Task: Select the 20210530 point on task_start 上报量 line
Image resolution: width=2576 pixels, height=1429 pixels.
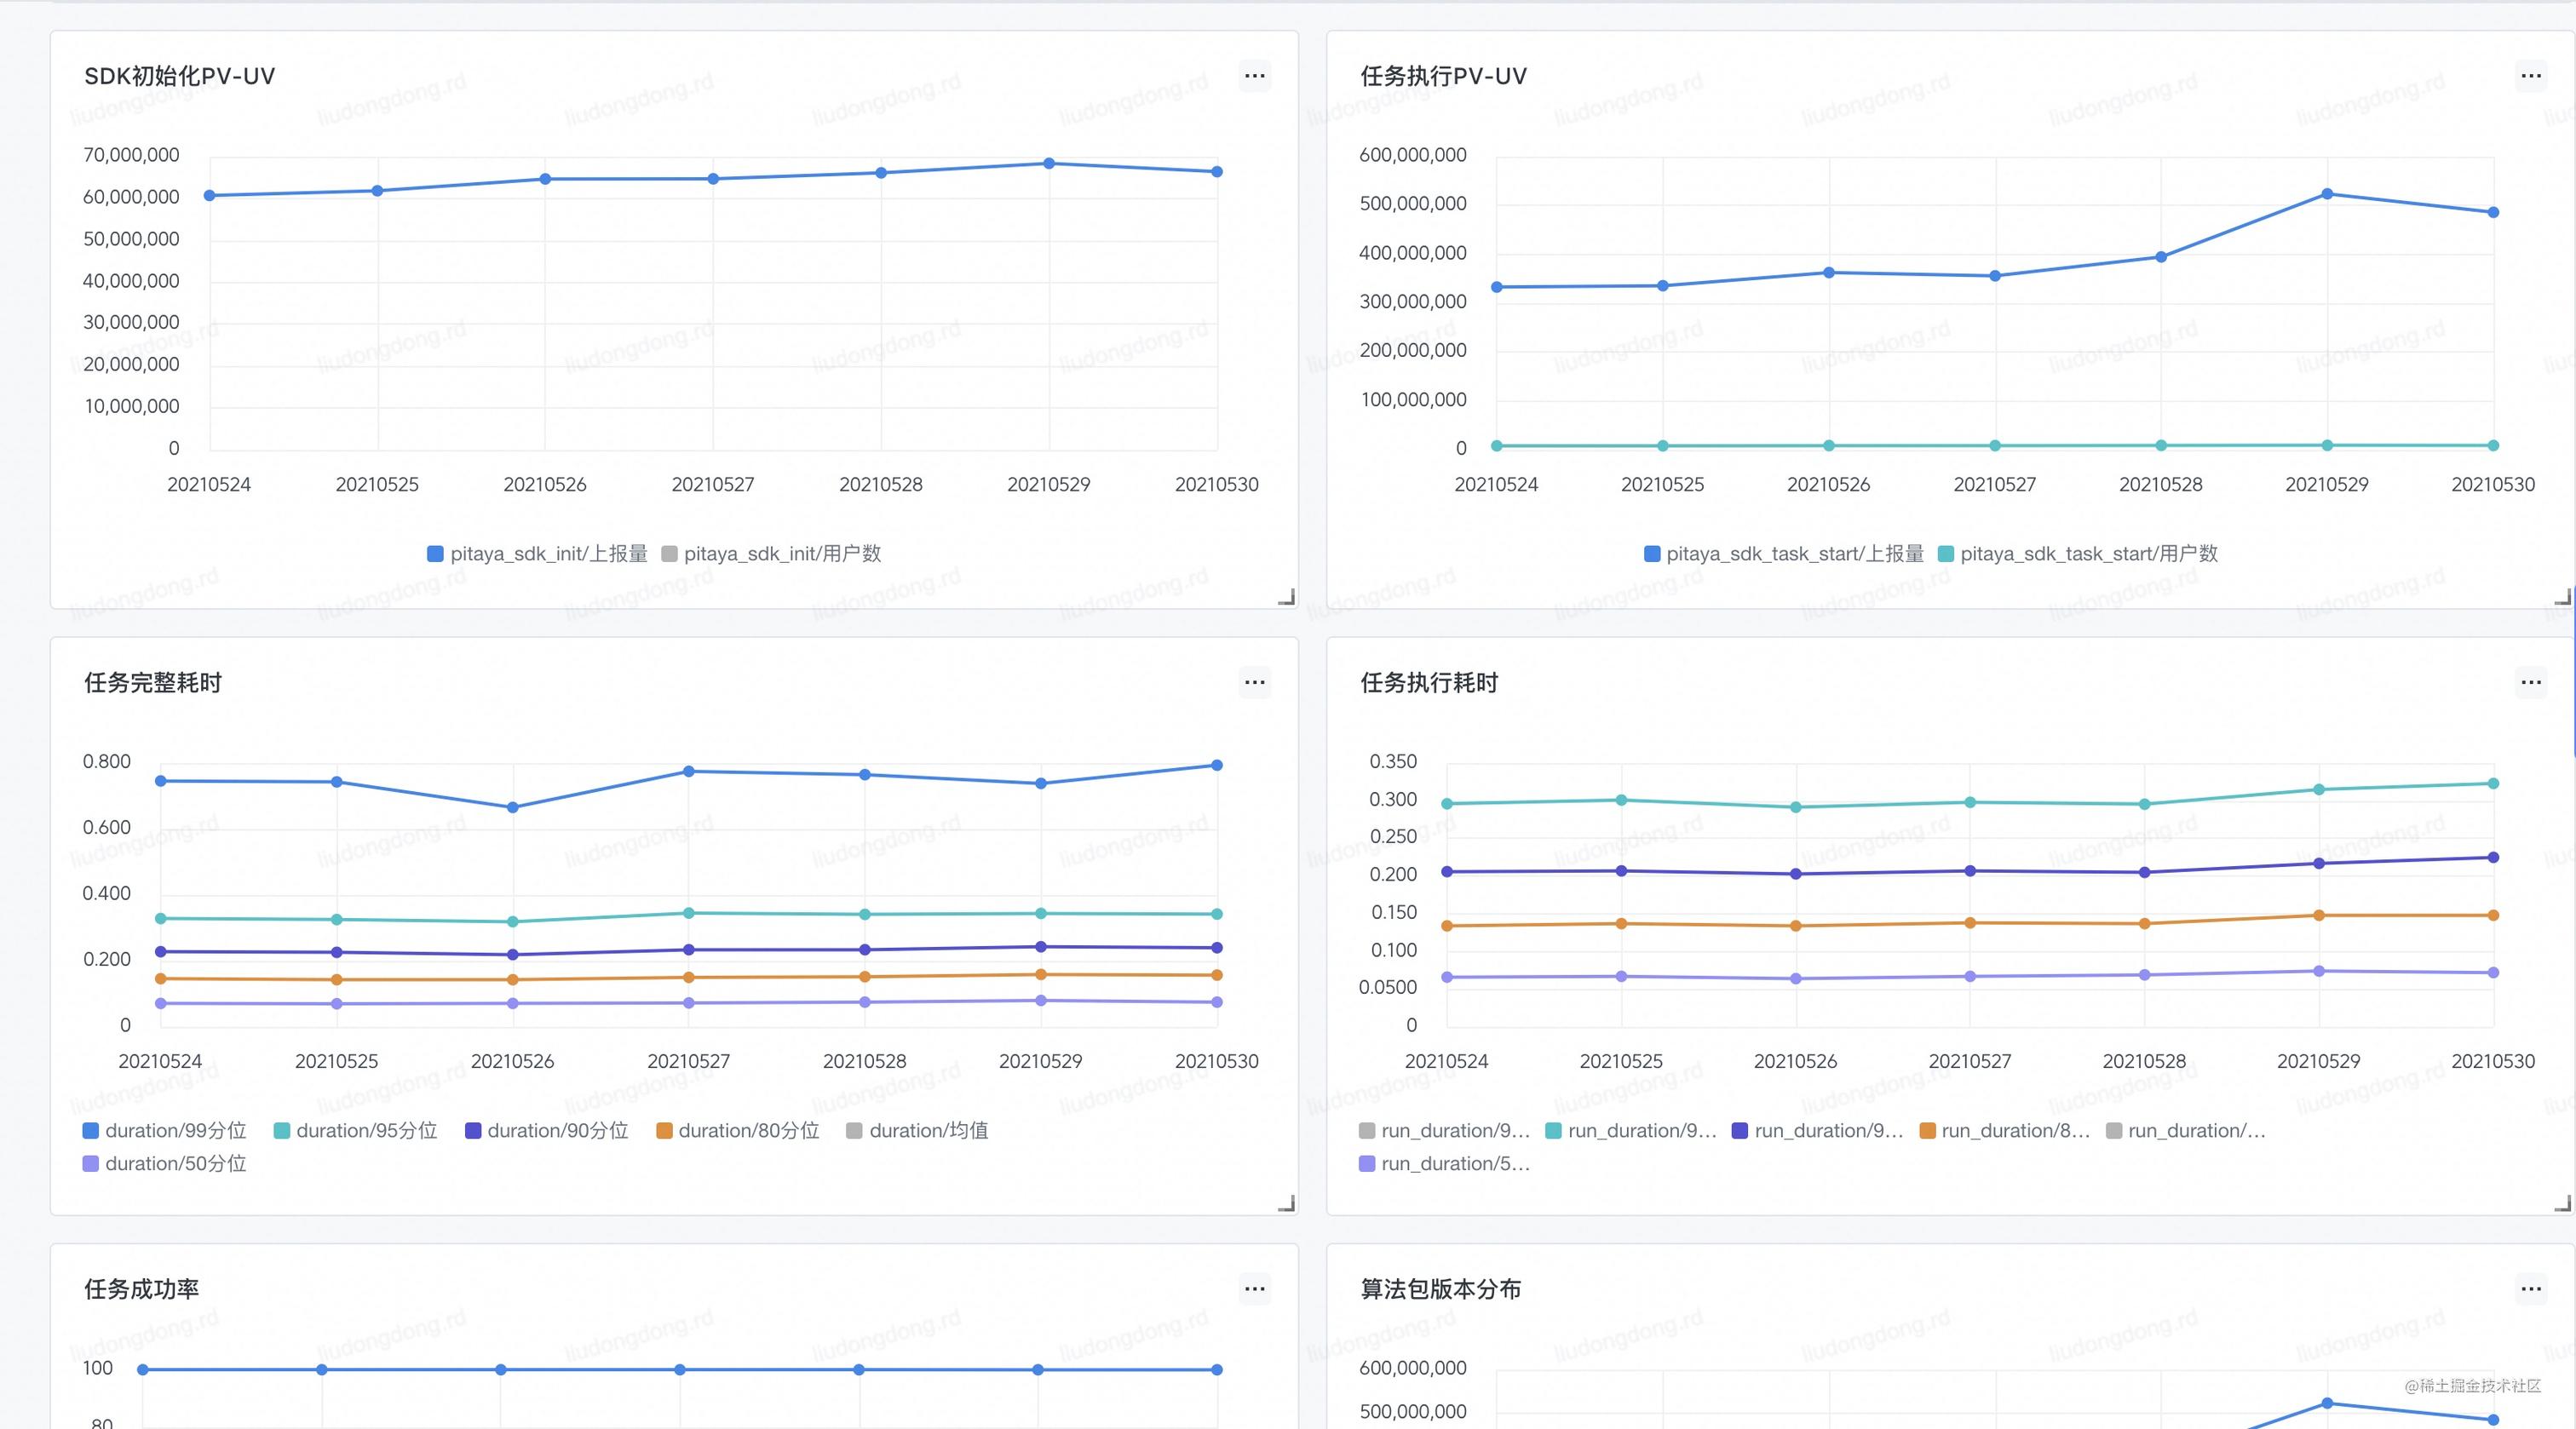Action: [x=2493, y=213]
